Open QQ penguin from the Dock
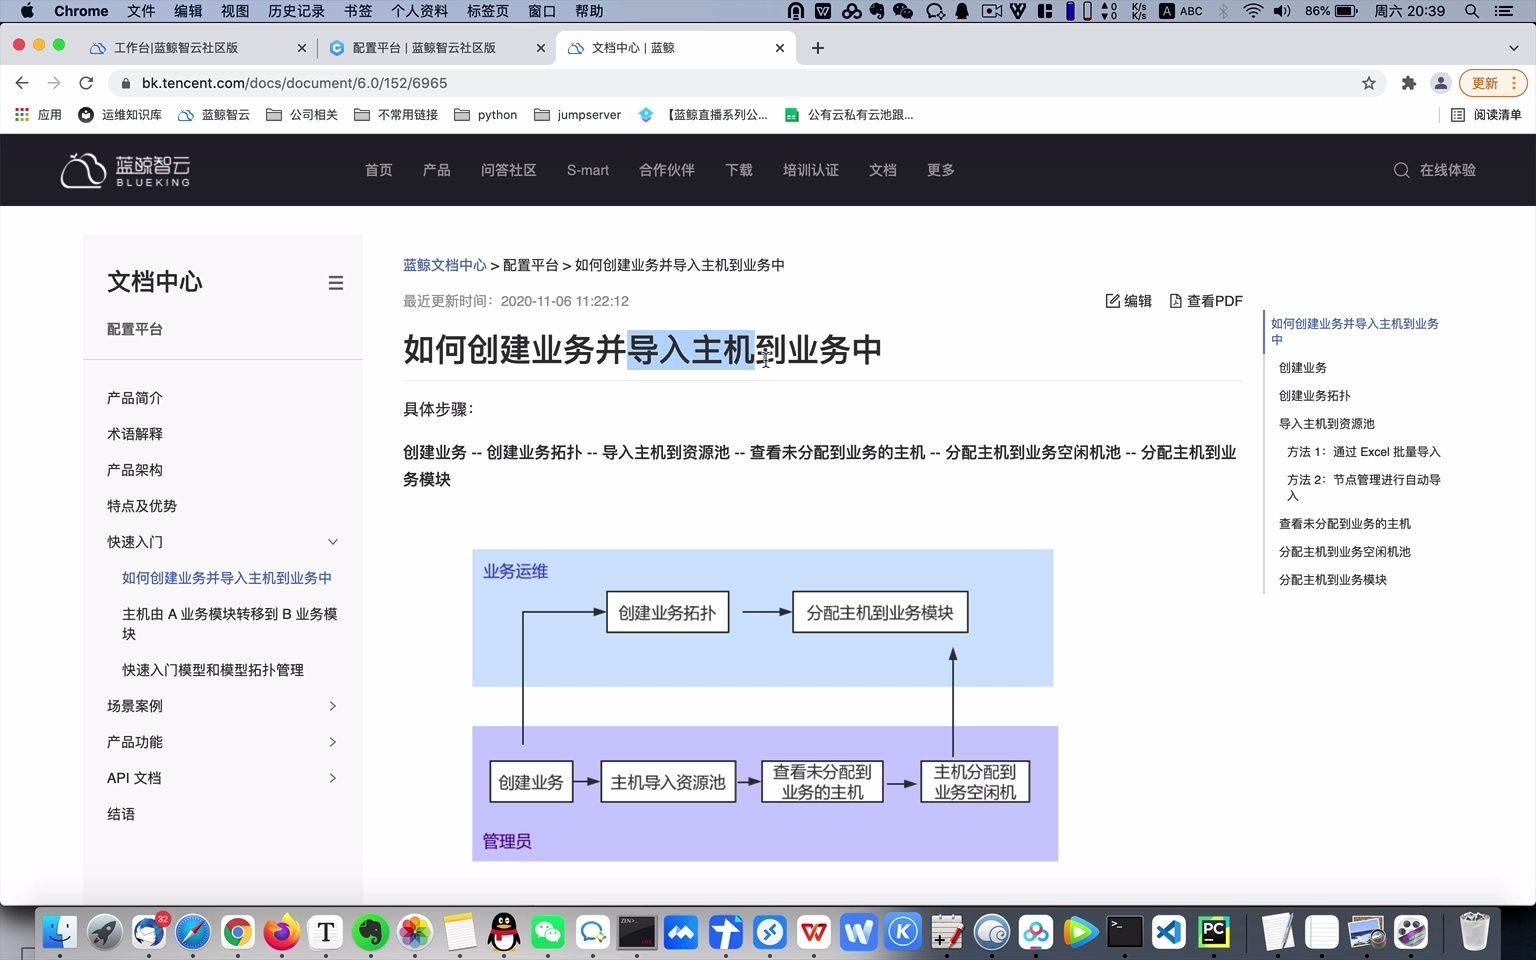Image resolution: width=1536 pixels, height=960 pixels. [504, 932]
